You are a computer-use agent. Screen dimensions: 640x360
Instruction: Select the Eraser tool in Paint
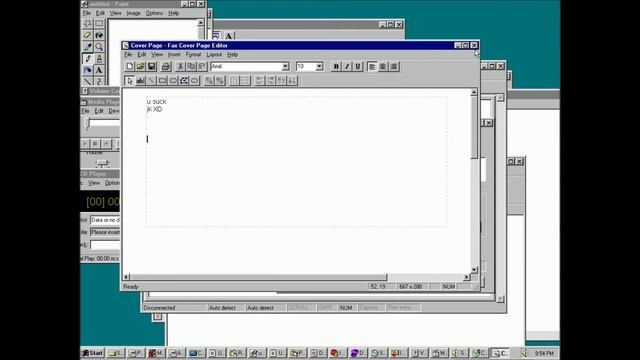point(87,35)
